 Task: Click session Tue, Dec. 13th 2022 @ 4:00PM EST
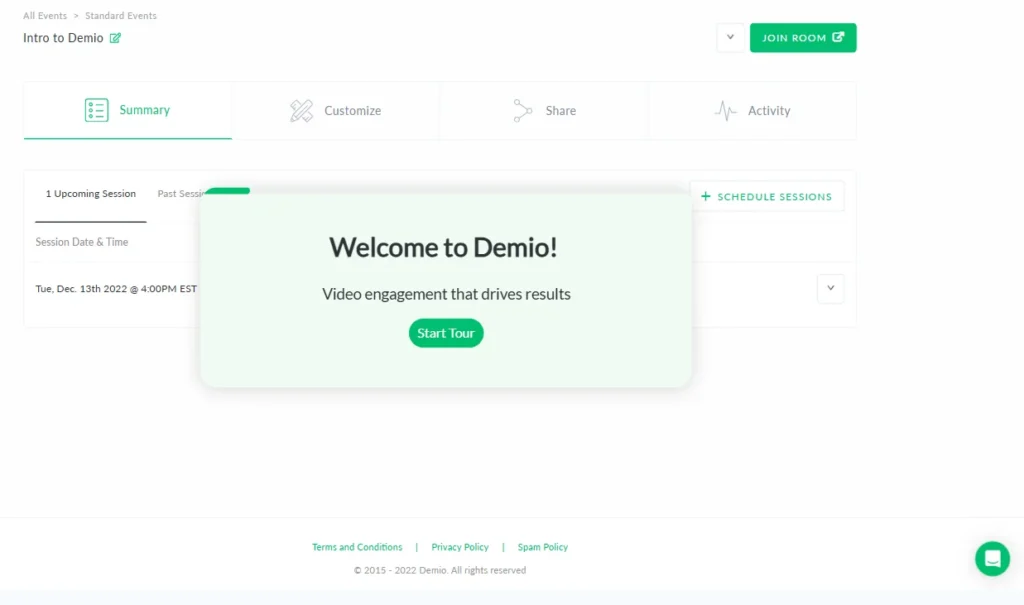[116, 289]
